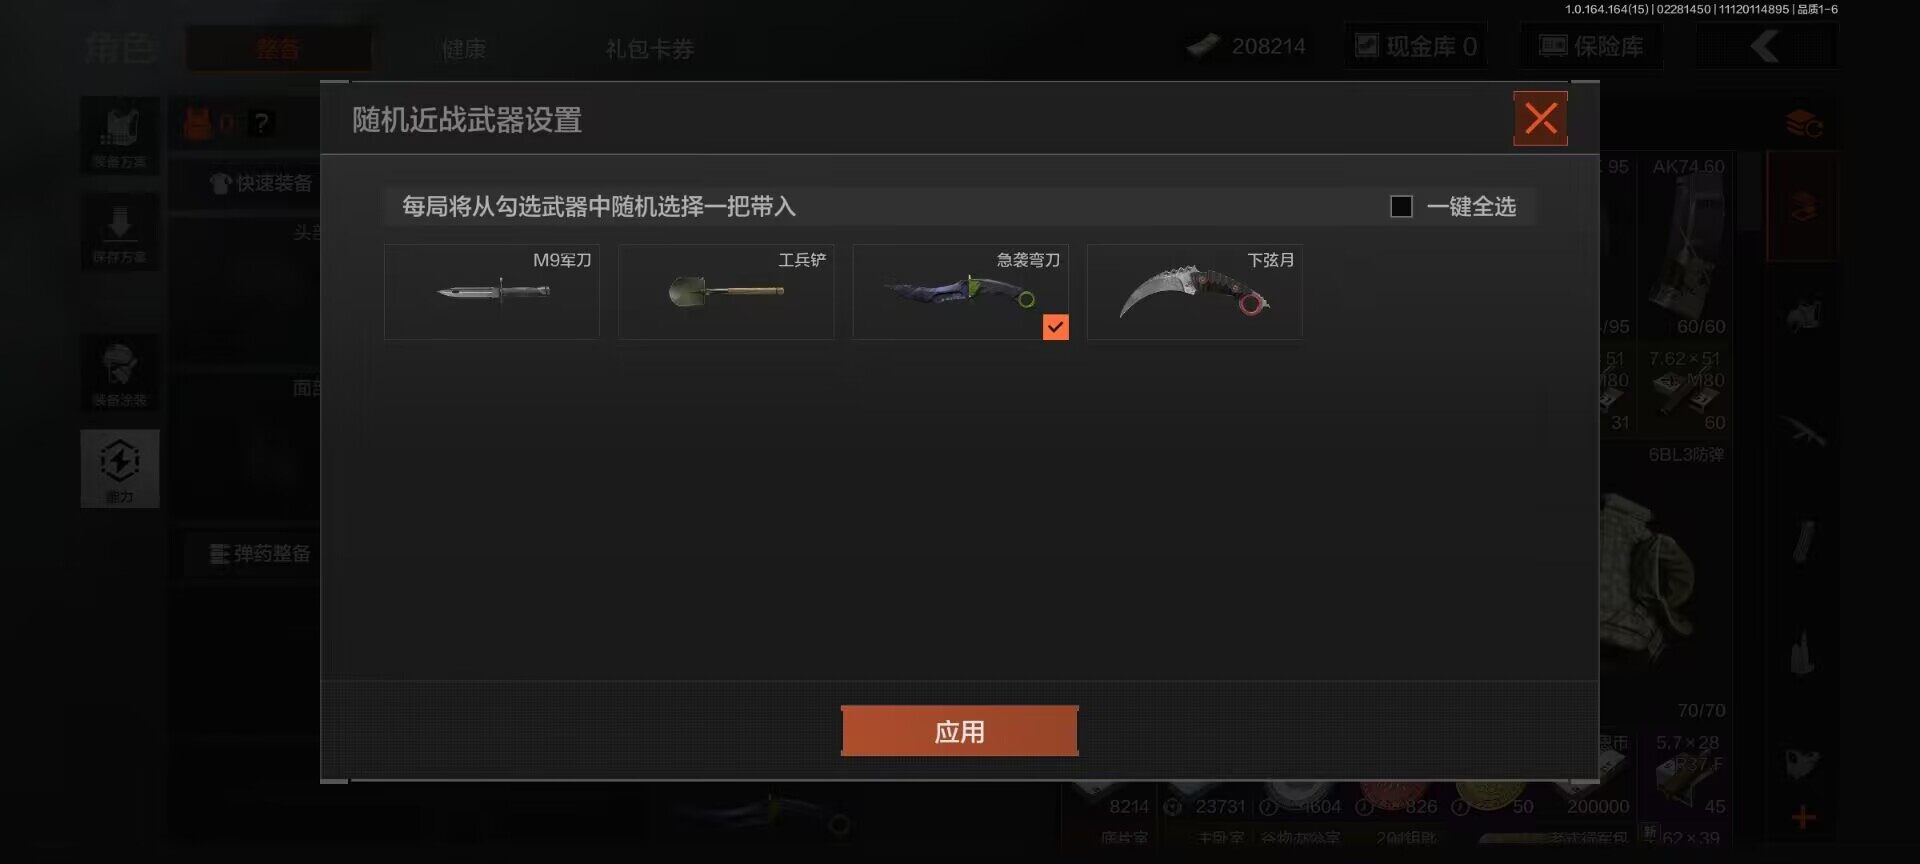
Task: Click the 装备方案 vest icon
Action: click(x=120, y=135)
